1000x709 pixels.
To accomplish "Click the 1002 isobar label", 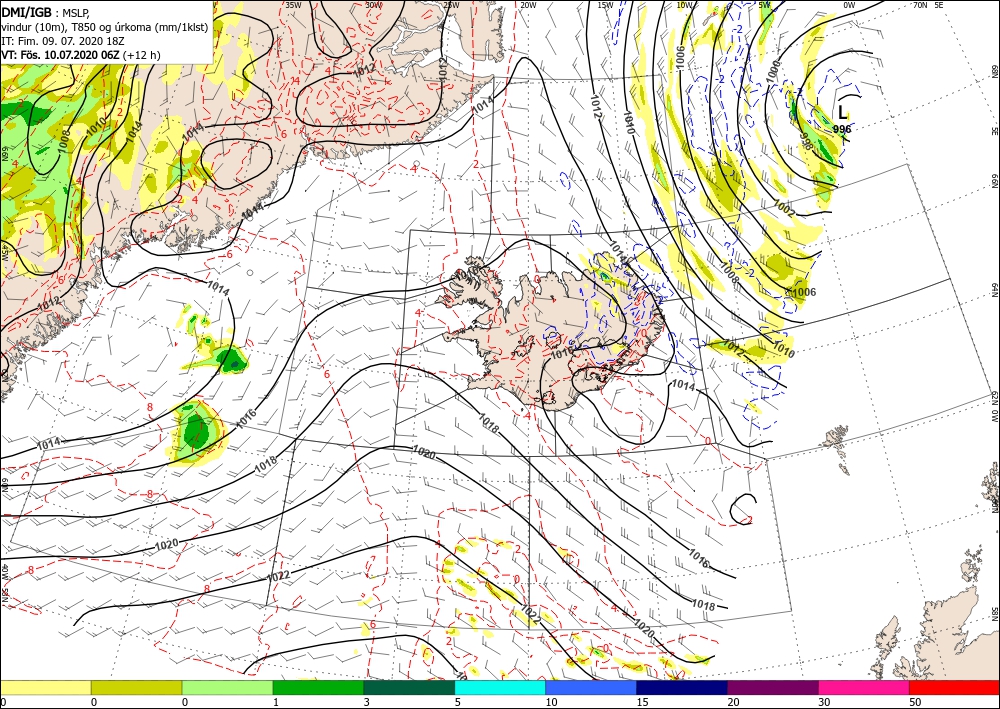I will 784,208.
